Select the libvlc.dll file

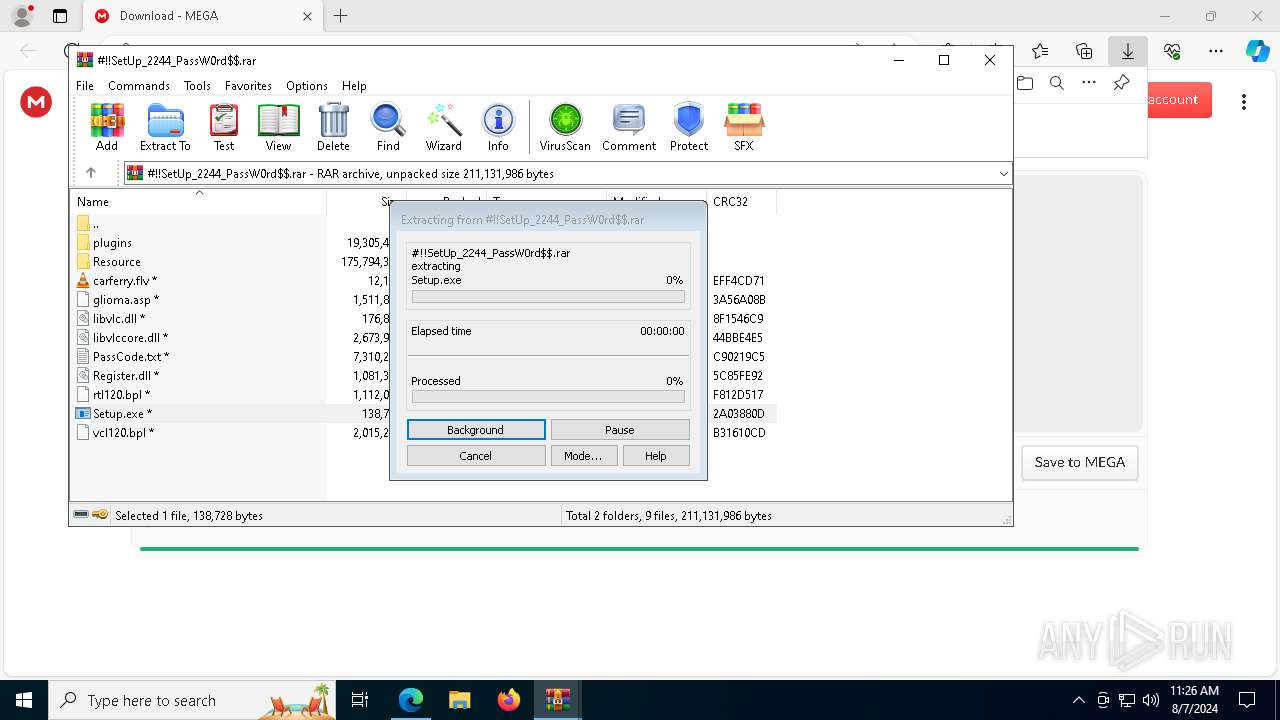118,319
